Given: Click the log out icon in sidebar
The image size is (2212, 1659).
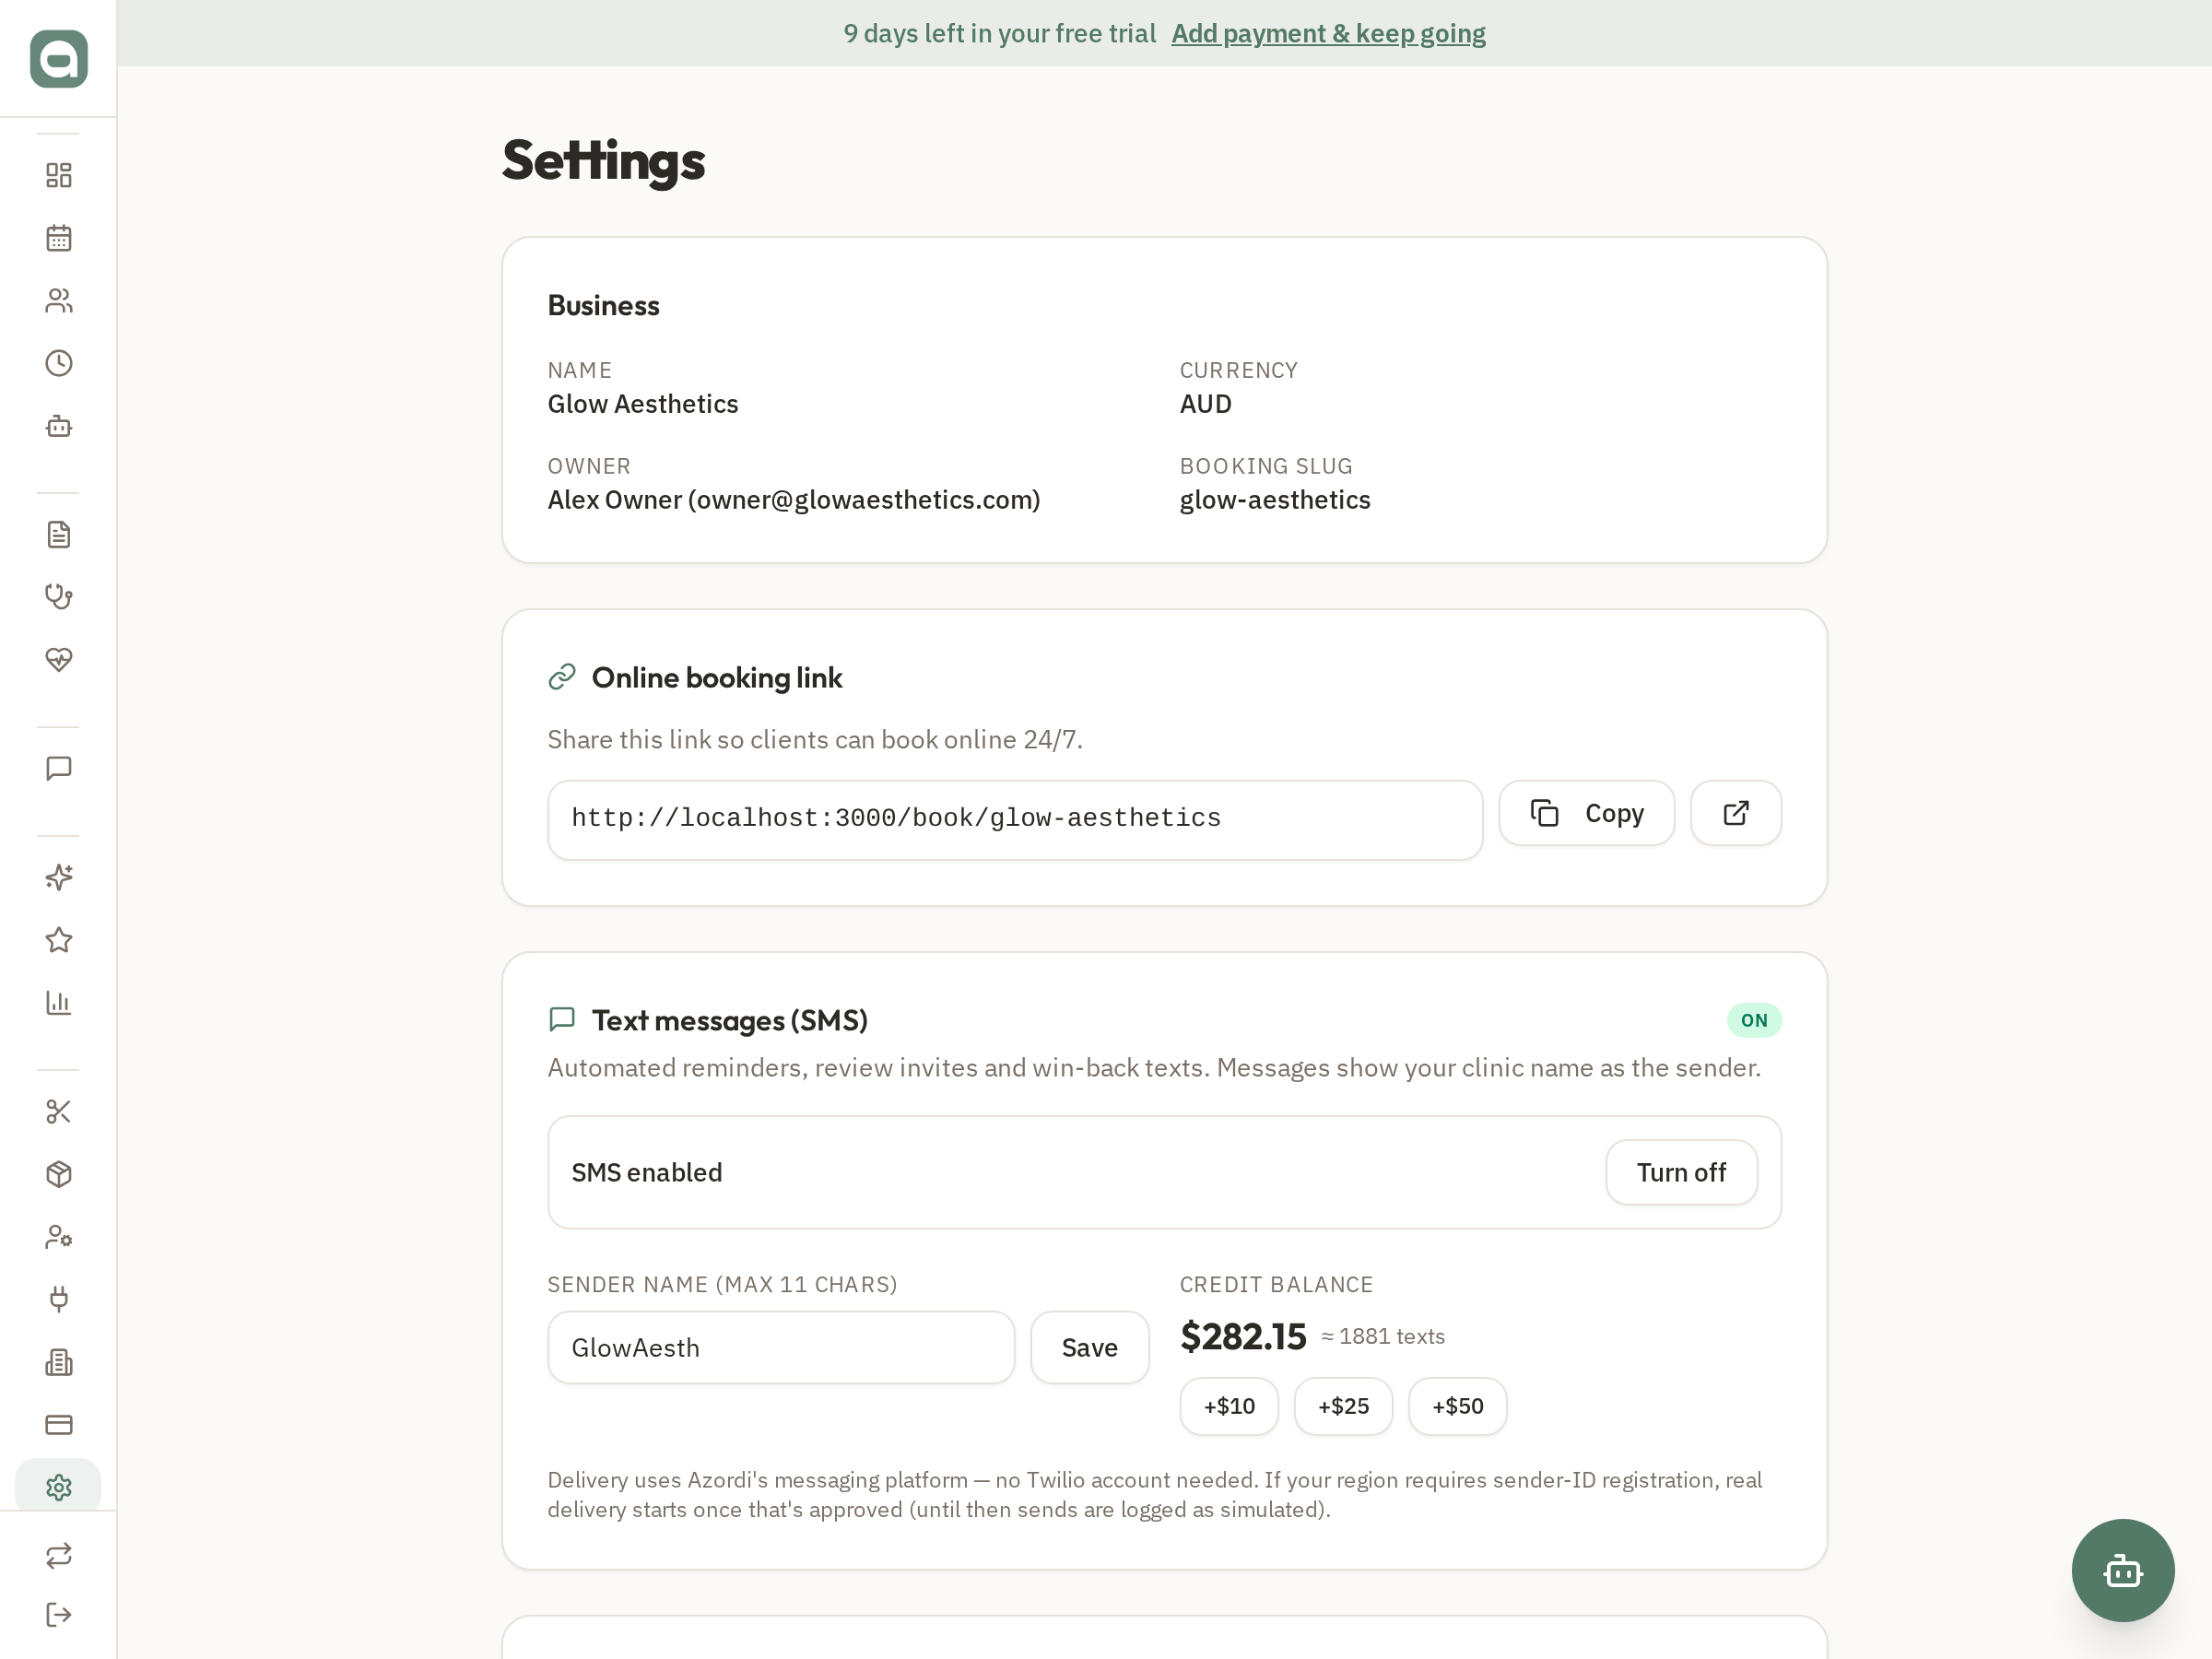Looking at the screenshot, I should click(59, 1614).
